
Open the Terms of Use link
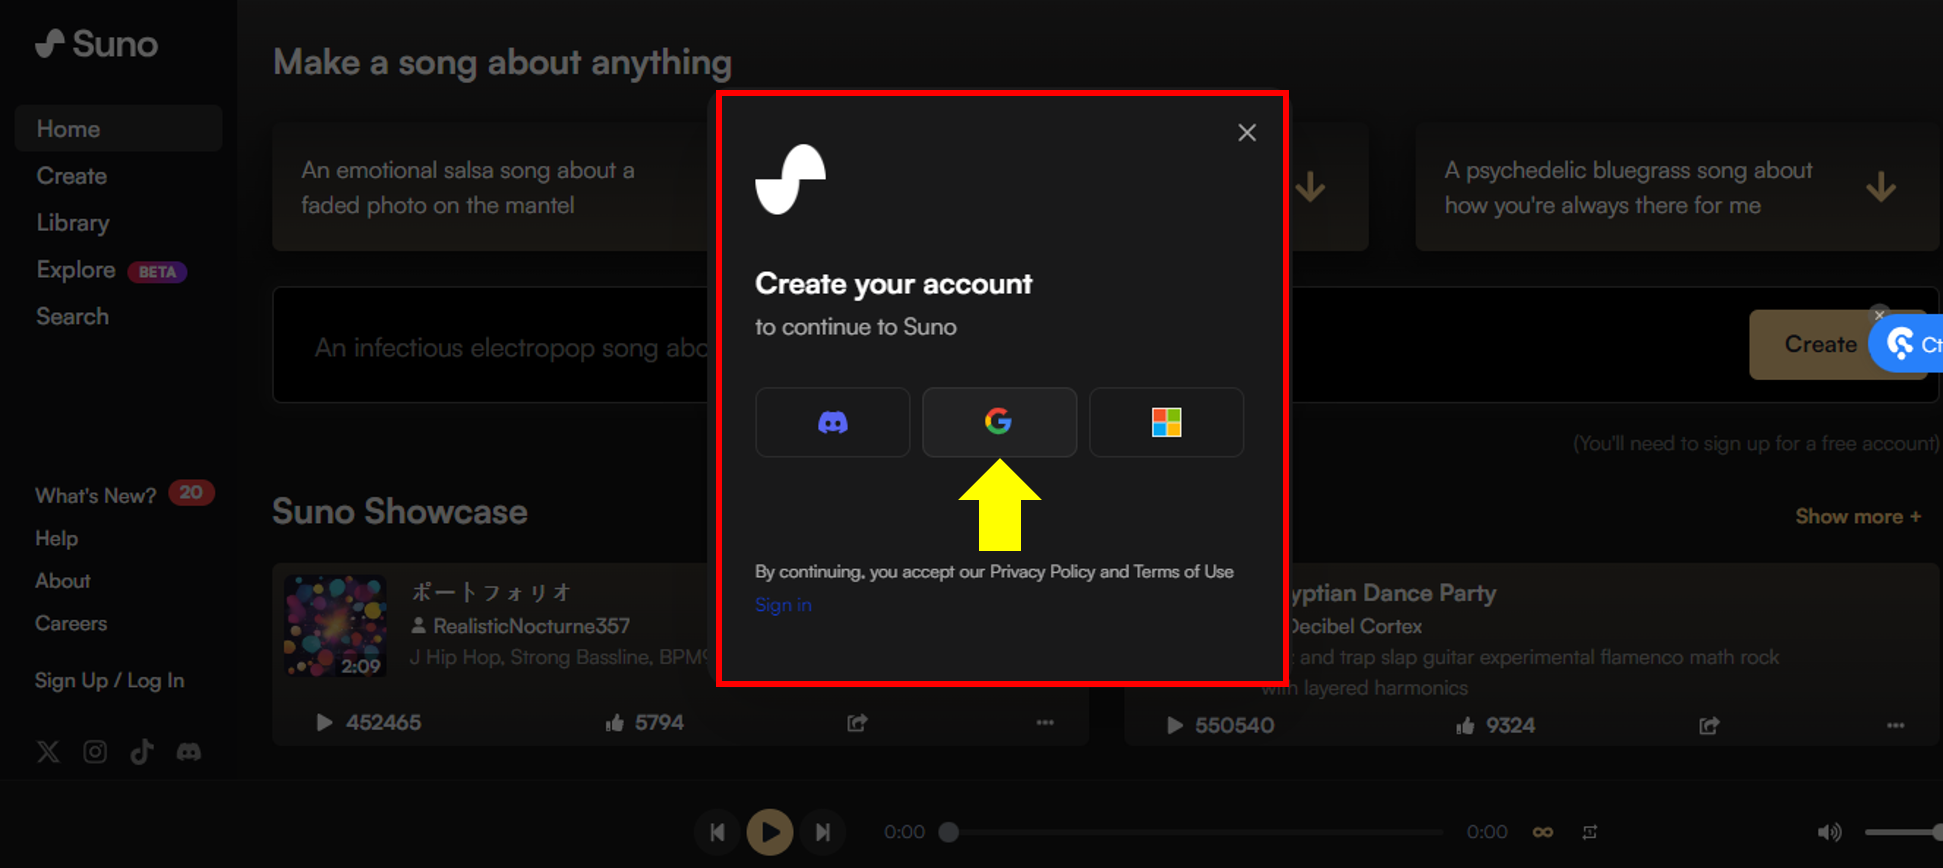pos(1183,572)
